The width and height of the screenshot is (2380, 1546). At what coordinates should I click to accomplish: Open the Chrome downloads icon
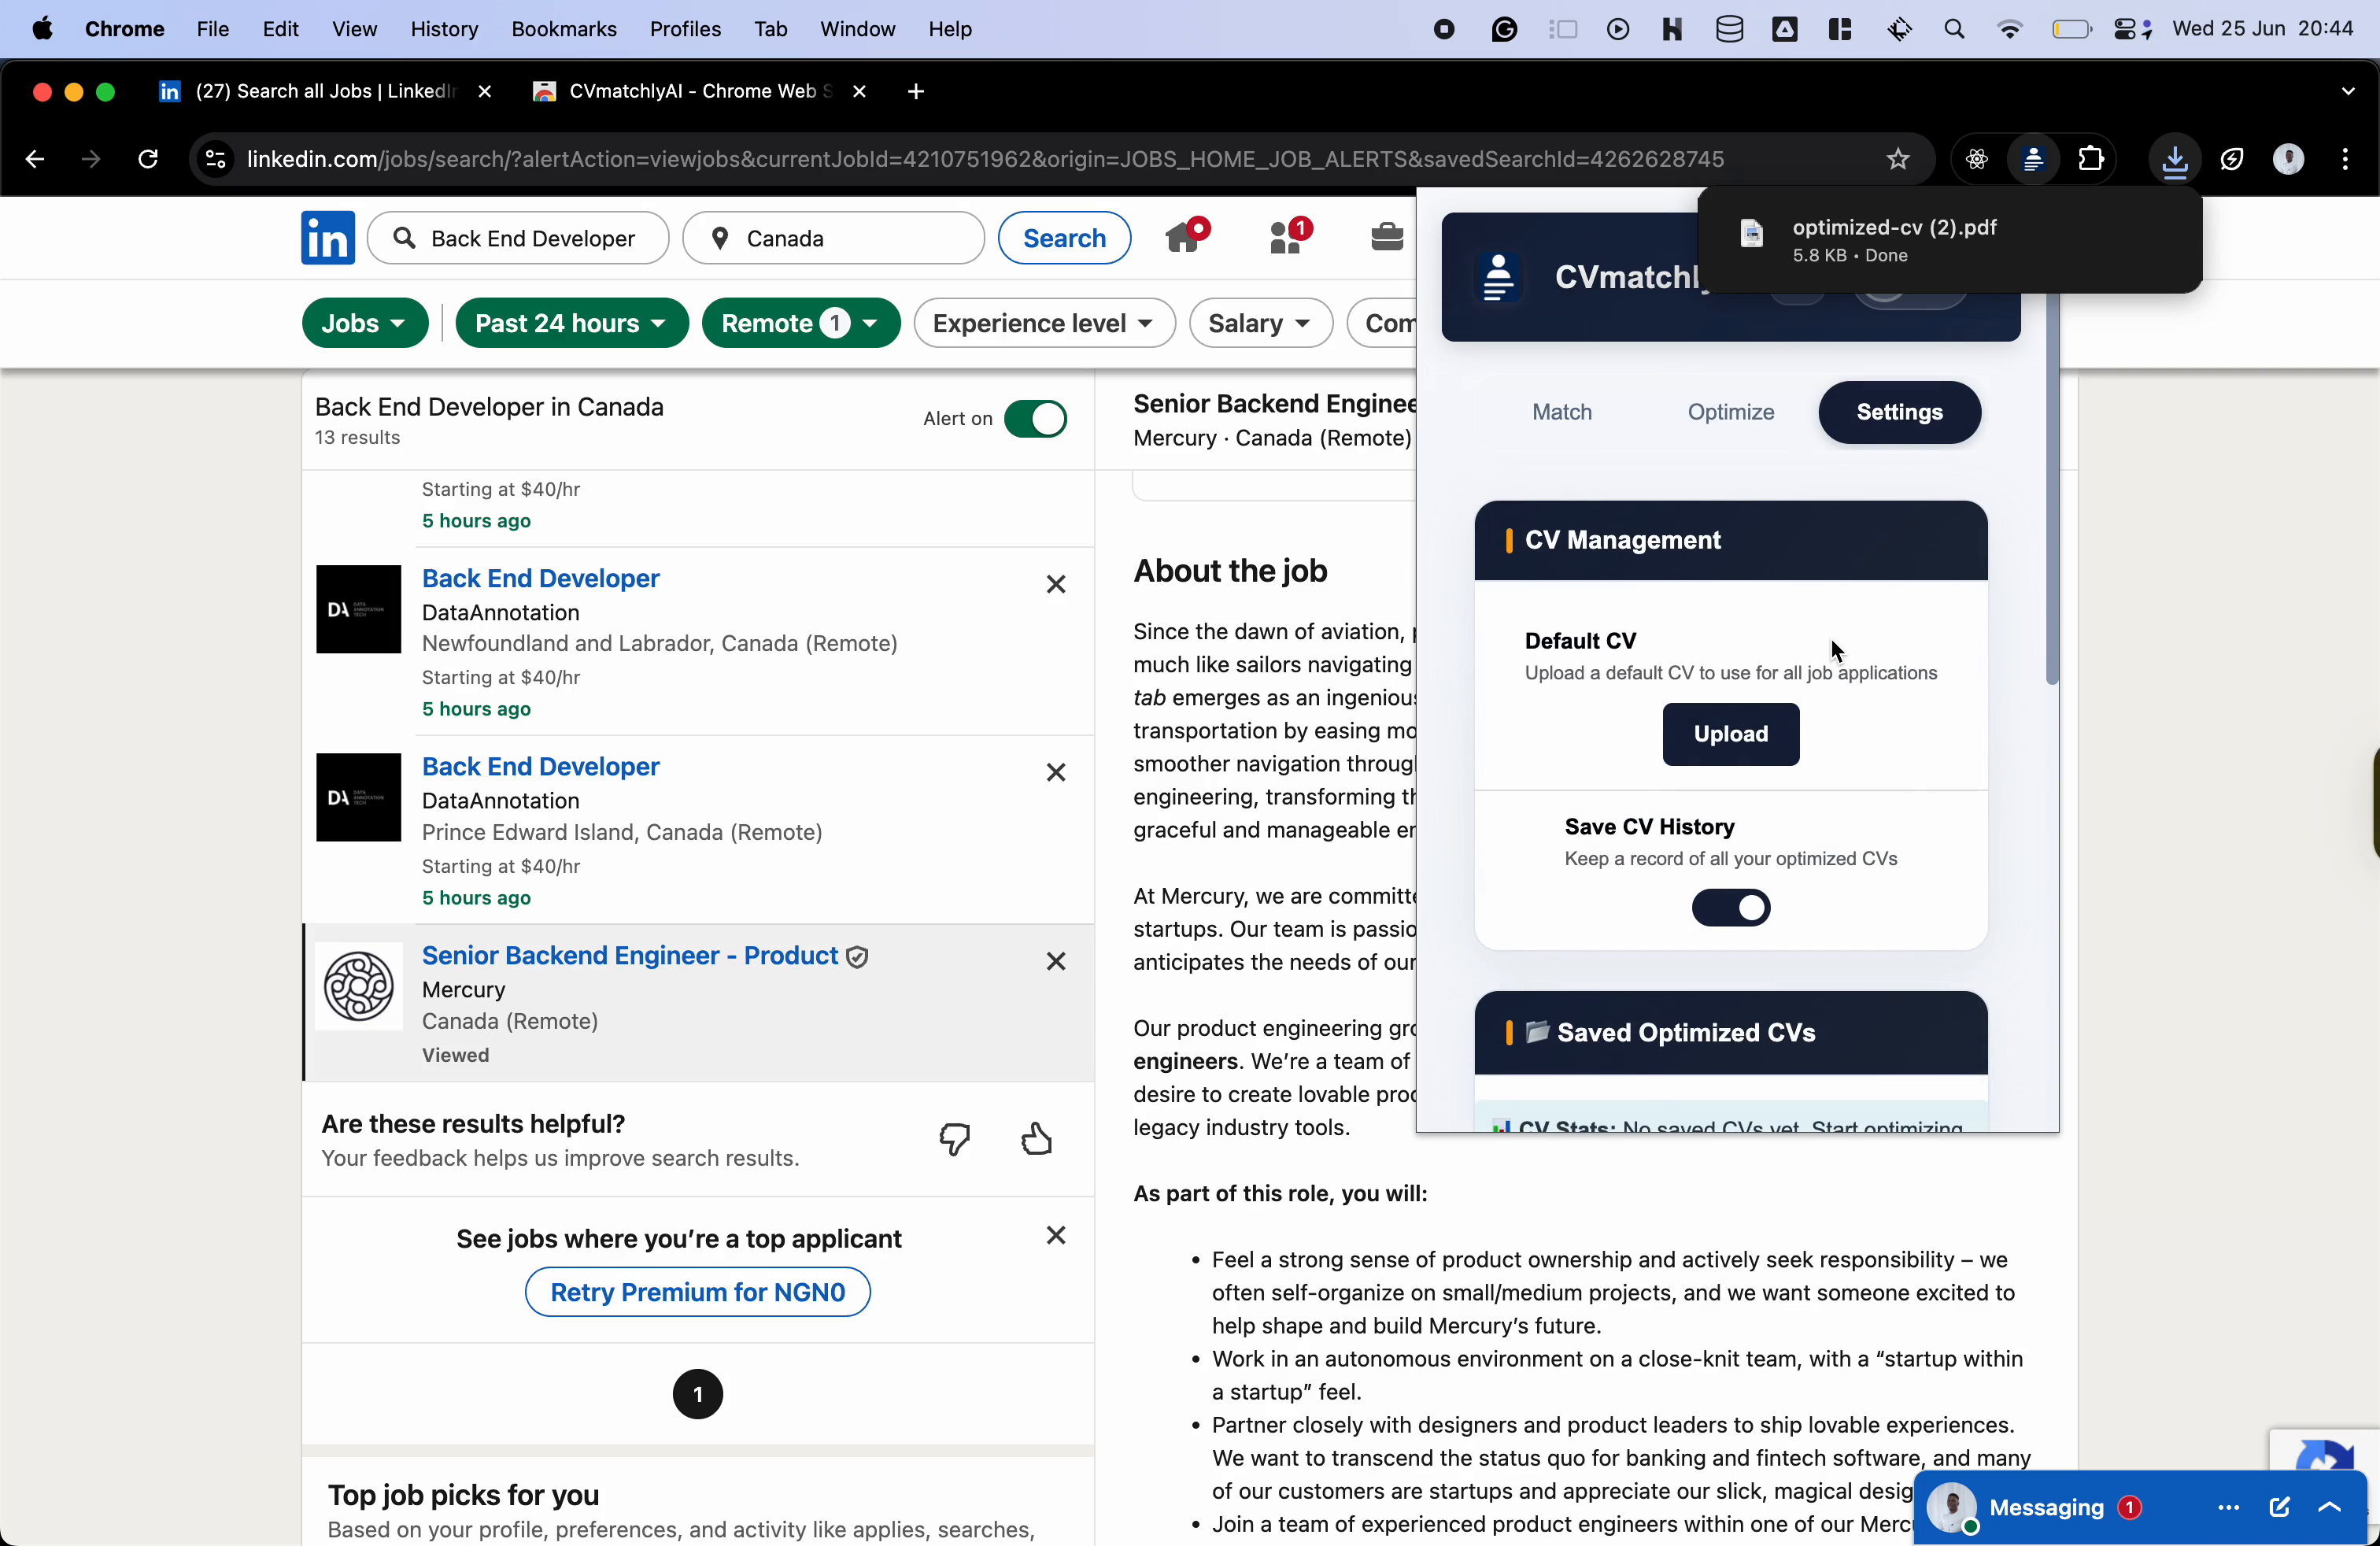(2174, 159)
